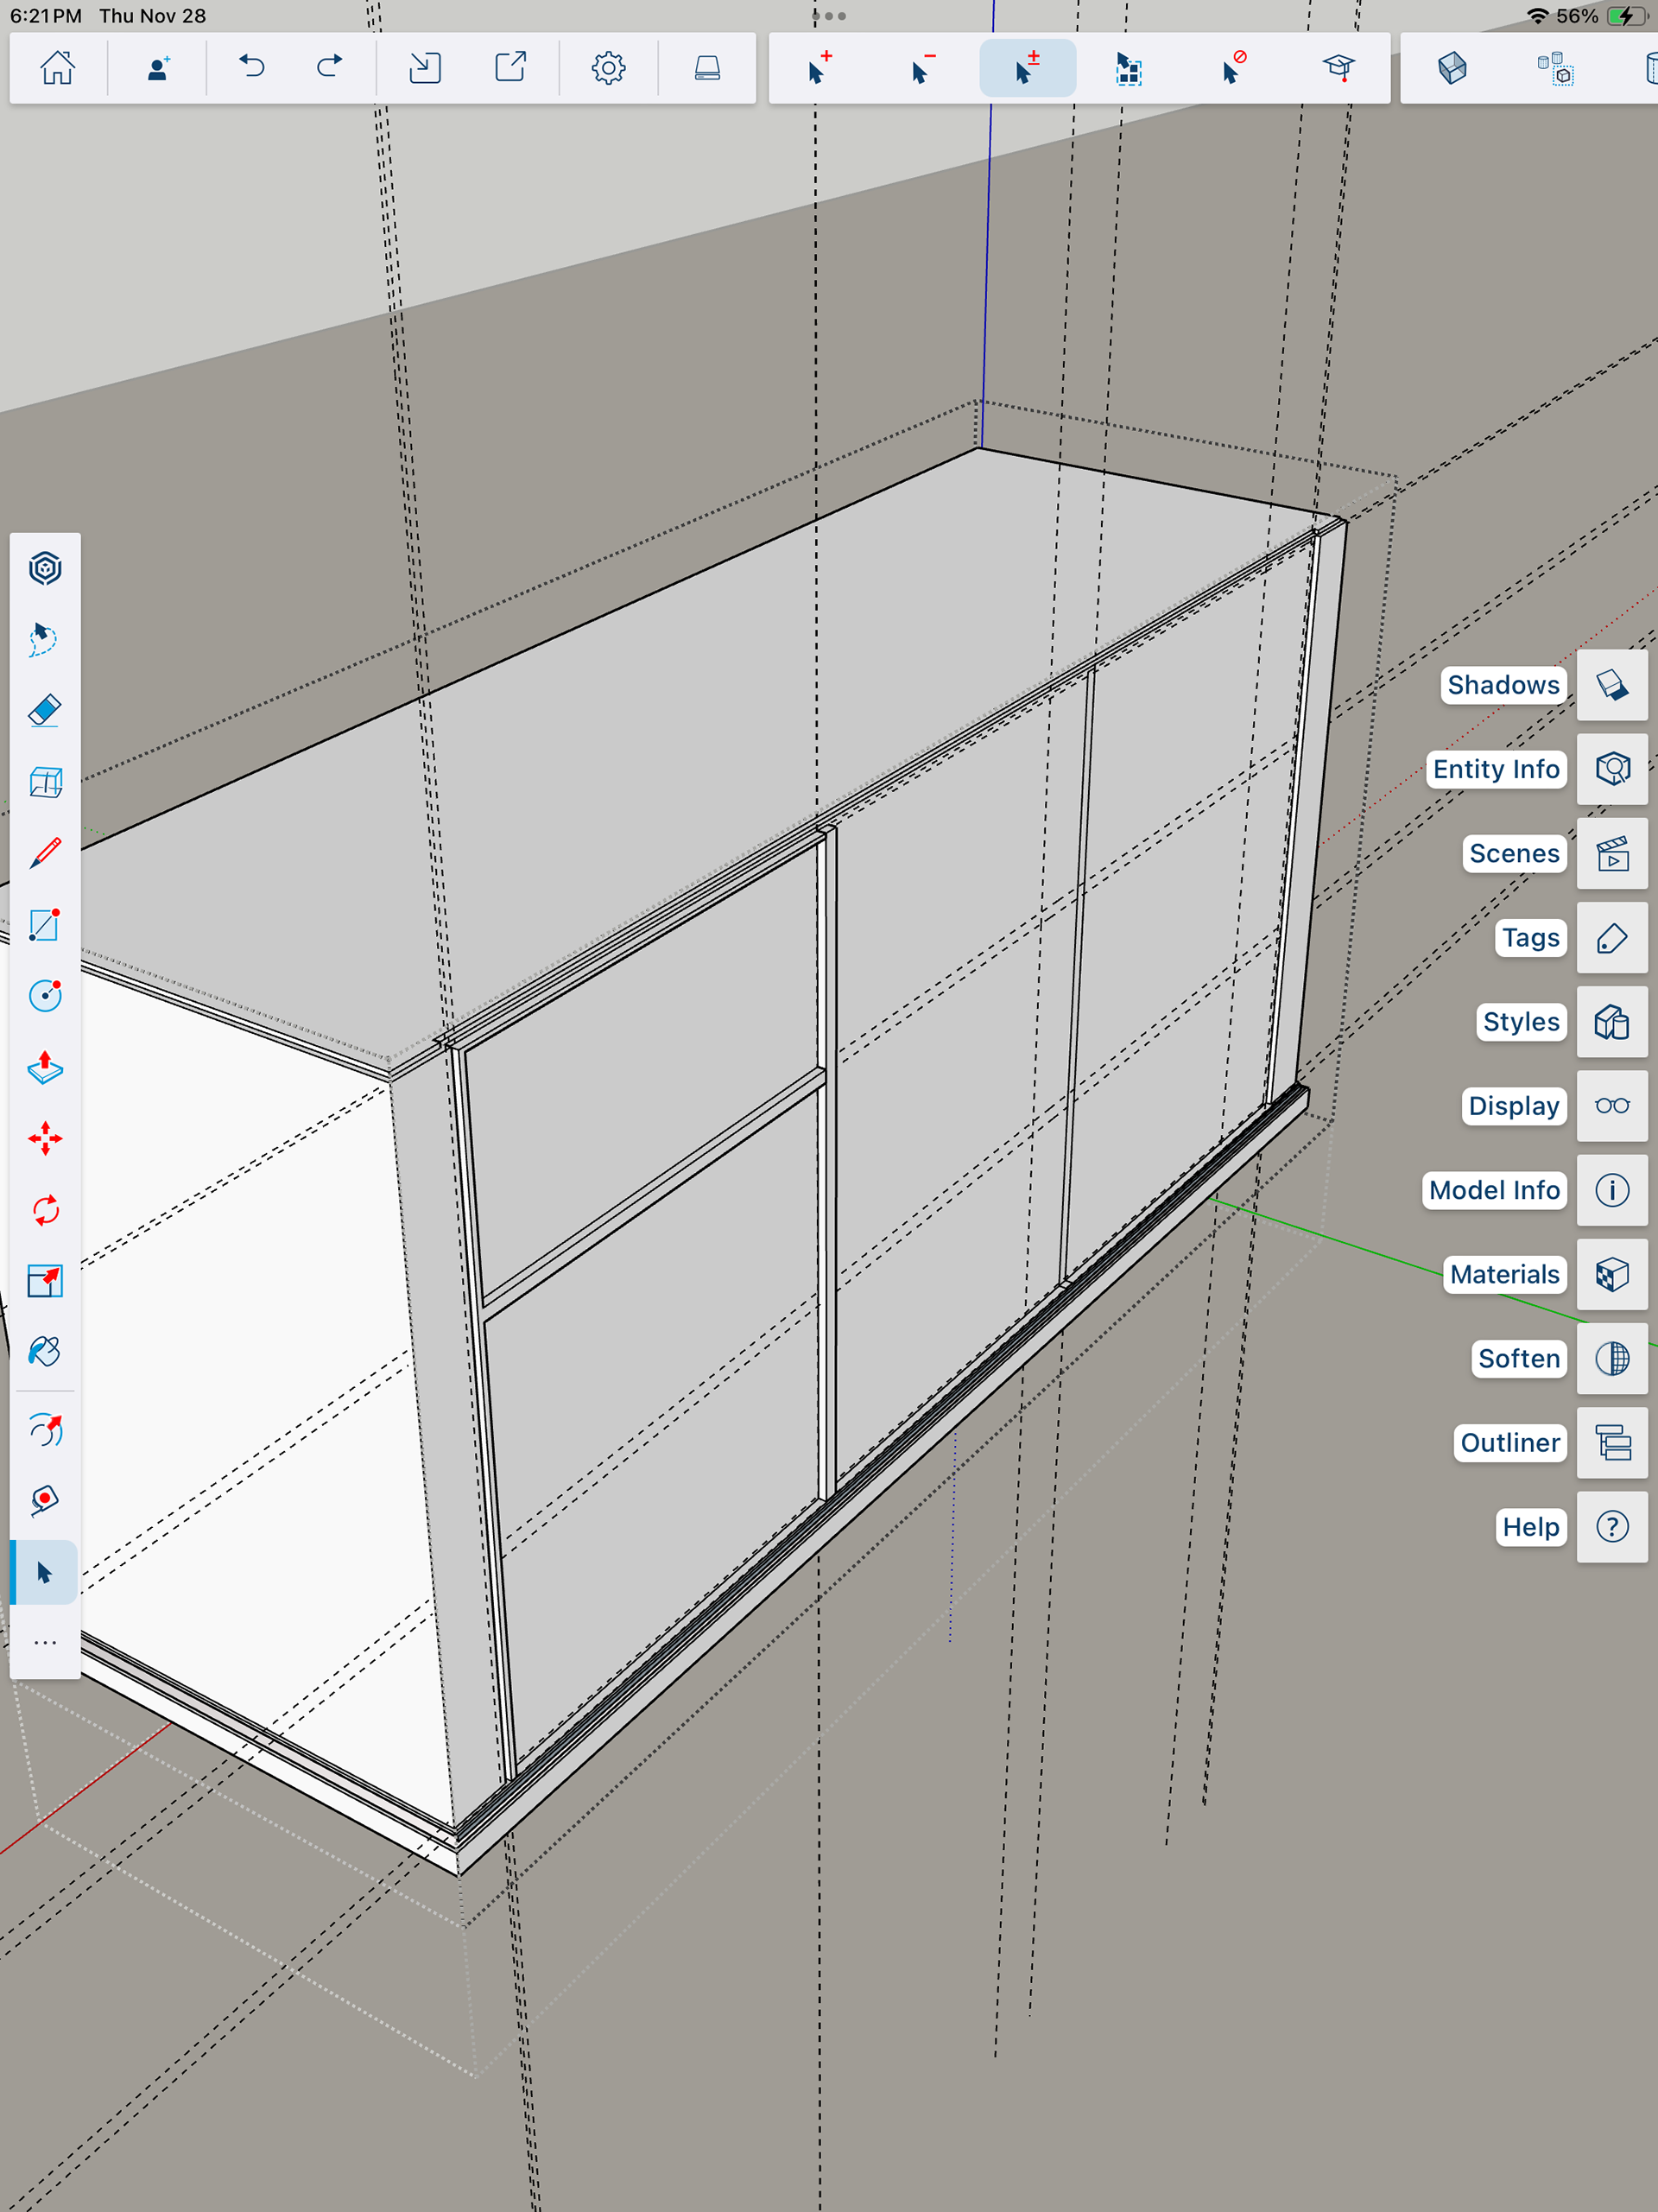Select the Orbit tool
Screen dimensions: 1658x2212
point(45,1431)
